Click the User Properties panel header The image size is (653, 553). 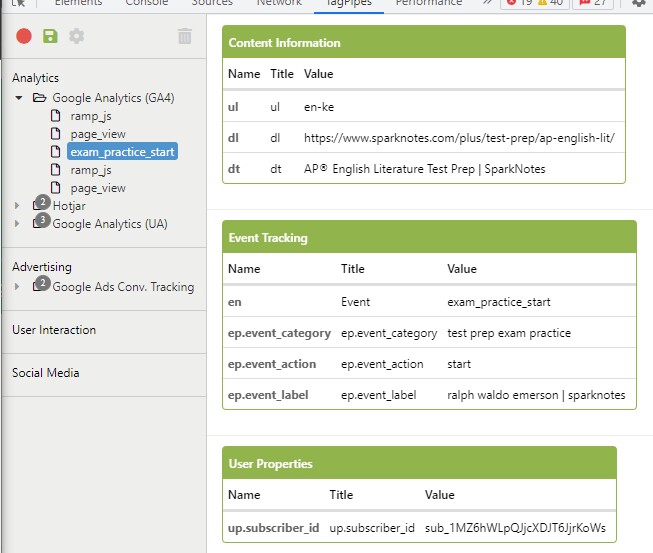tap(419, 463)
